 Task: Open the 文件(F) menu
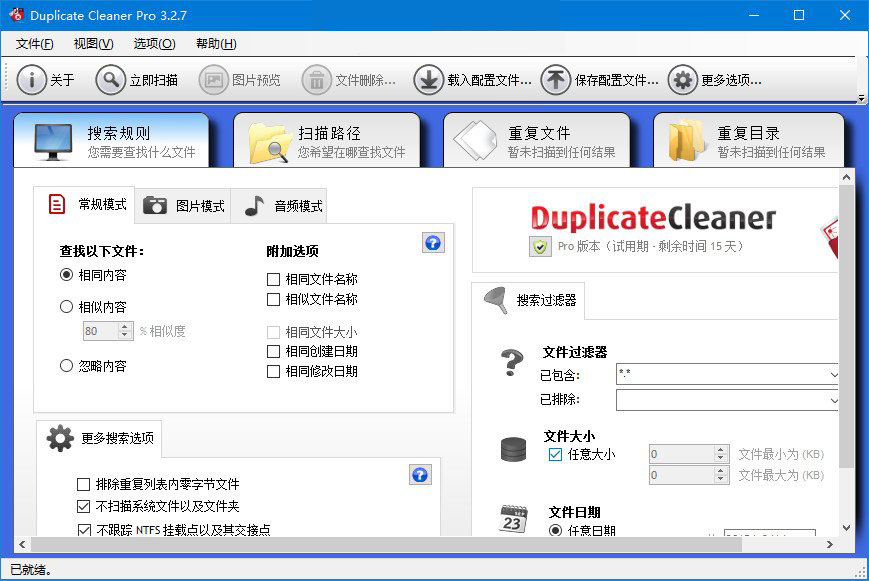[34, 44]
